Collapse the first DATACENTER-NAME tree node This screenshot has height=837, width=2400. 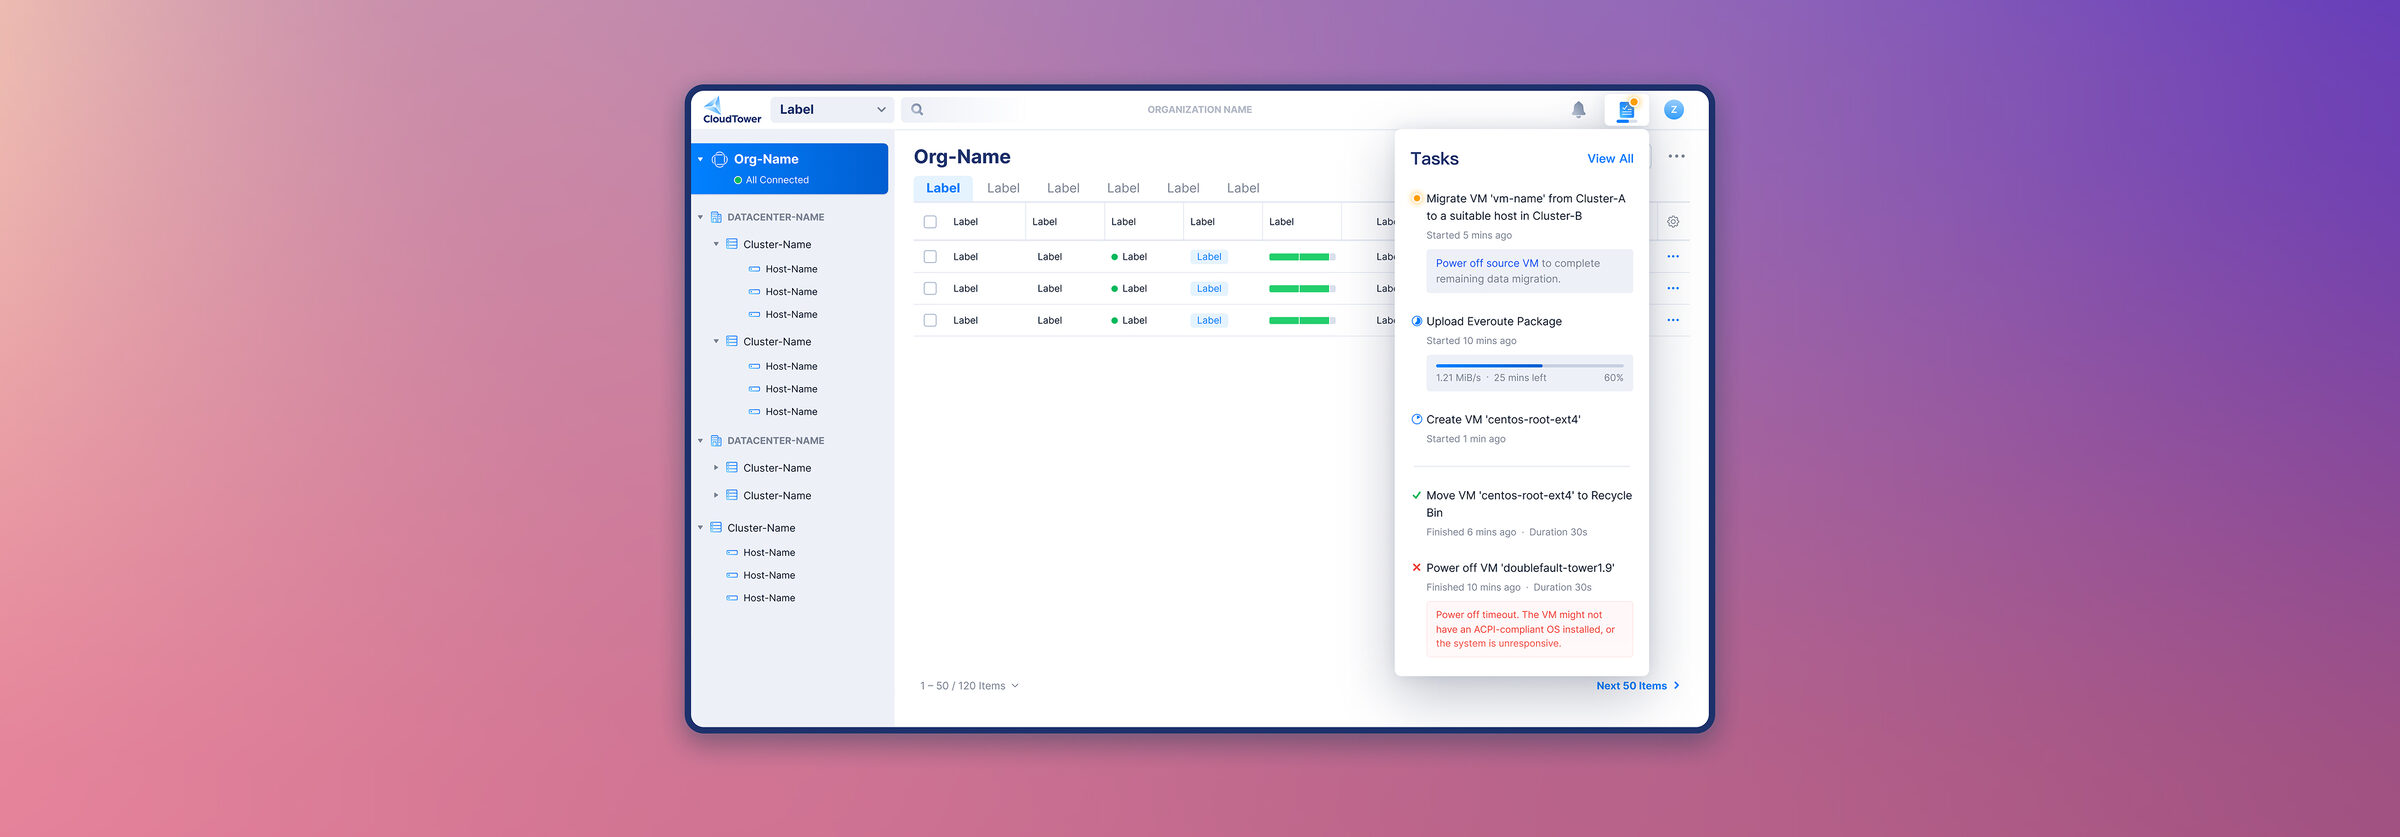coord(700,217)
